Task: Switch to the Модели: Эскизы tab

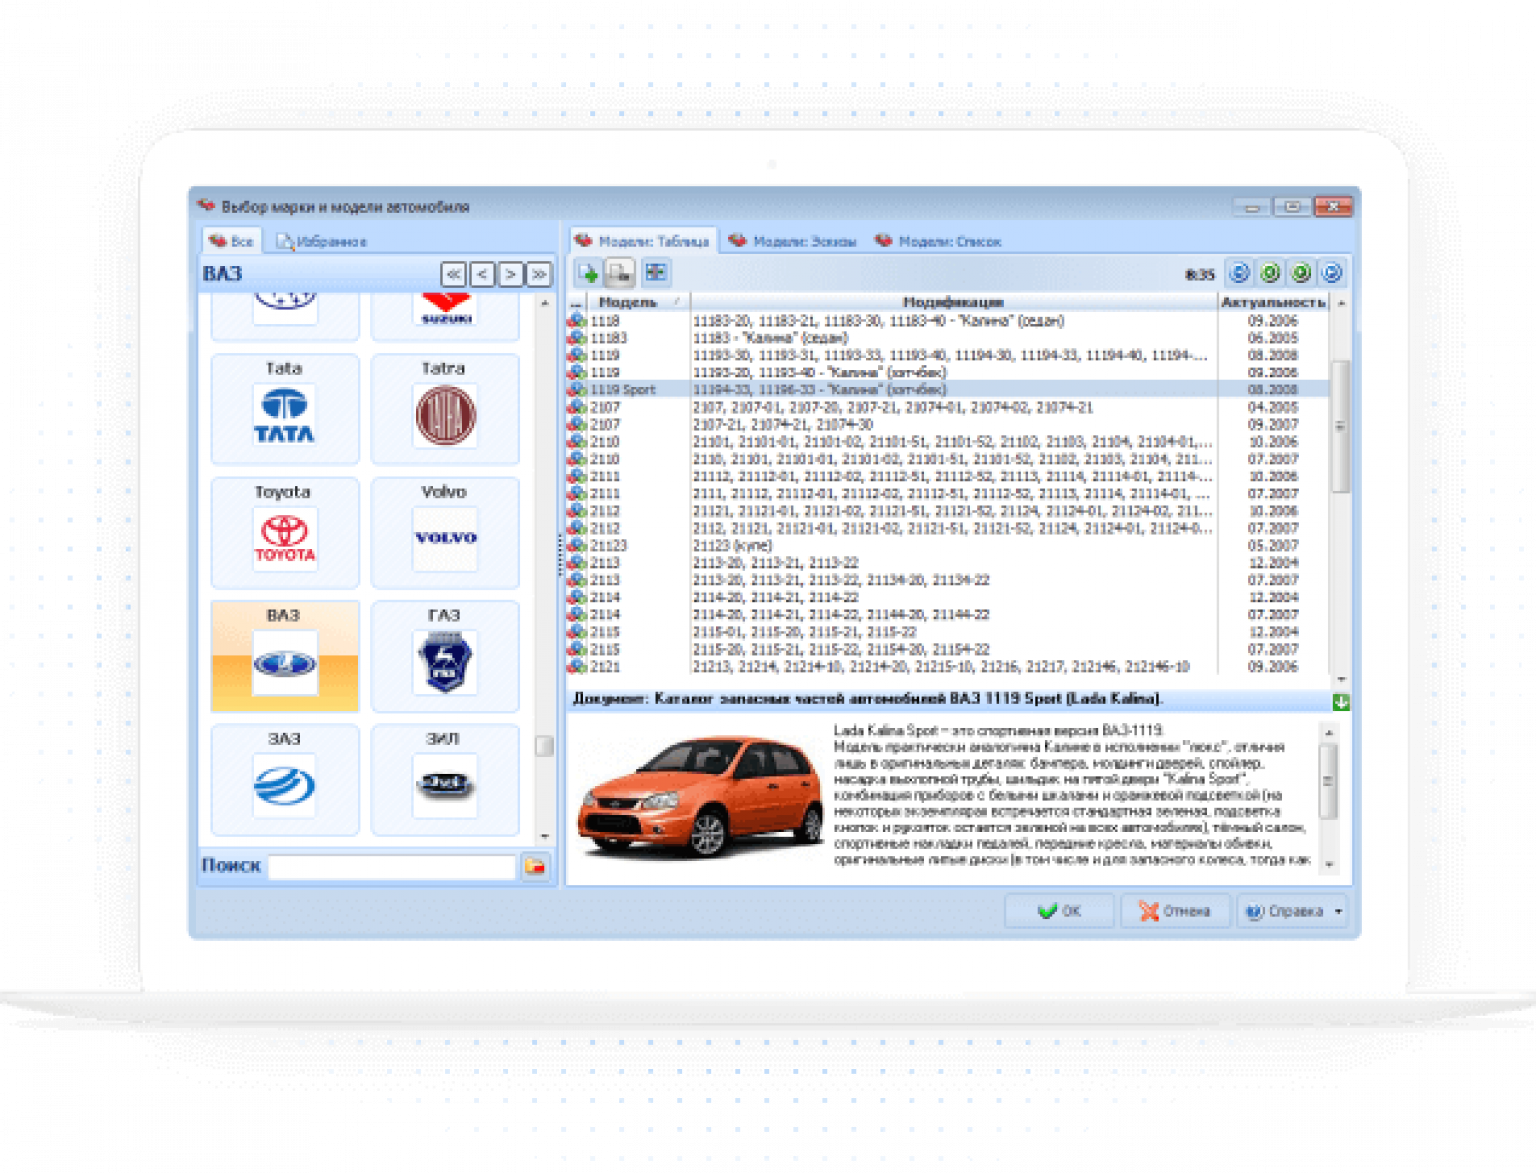Action: (794, 241)
